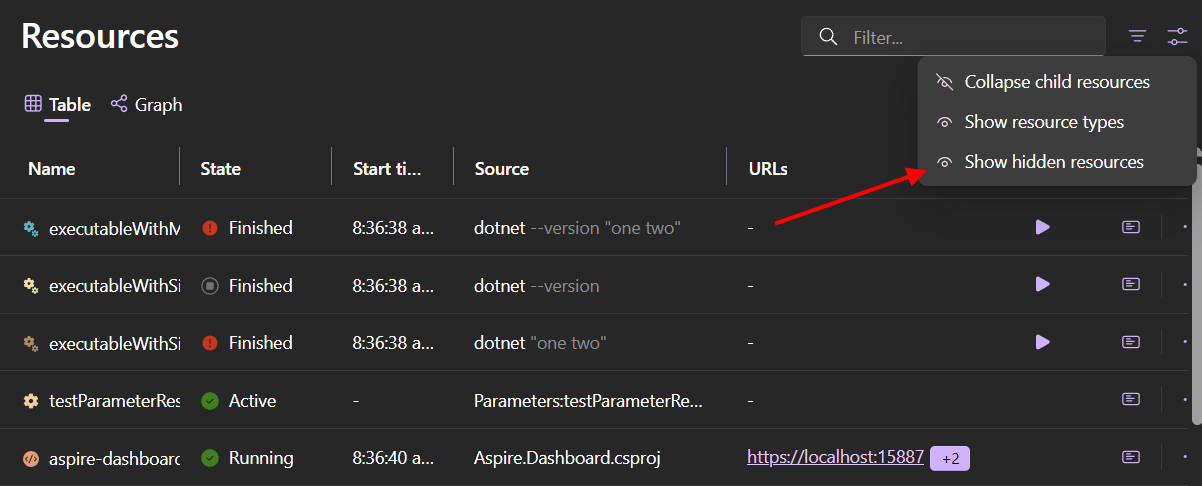Click the view options settings icon

[1177, 37]
